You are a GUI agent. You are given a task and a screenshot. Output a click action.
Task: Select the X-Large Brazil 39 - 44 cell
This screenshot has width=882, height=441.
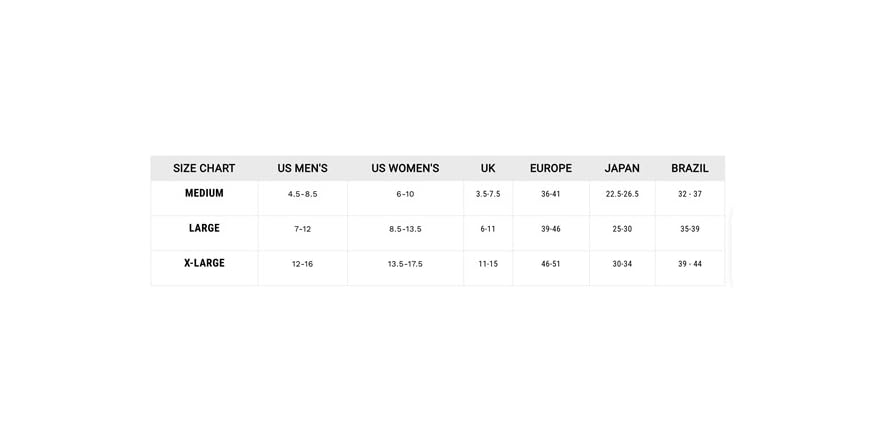690,264
